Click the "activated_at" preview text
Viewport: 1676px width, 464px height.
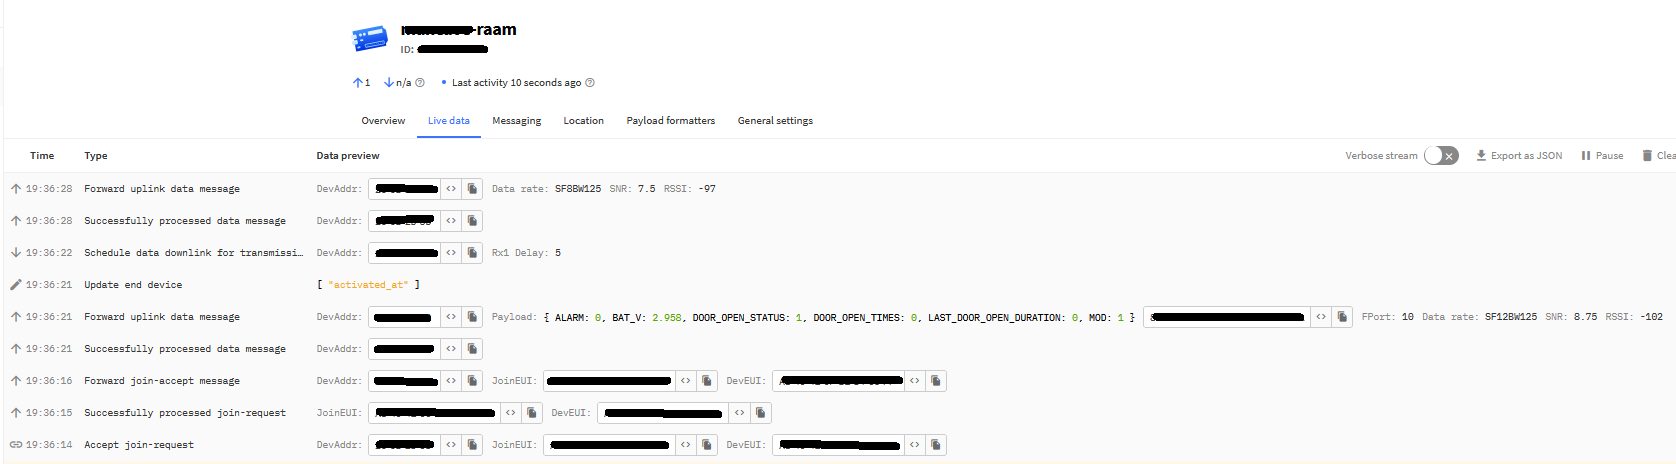tap(368, 285)
